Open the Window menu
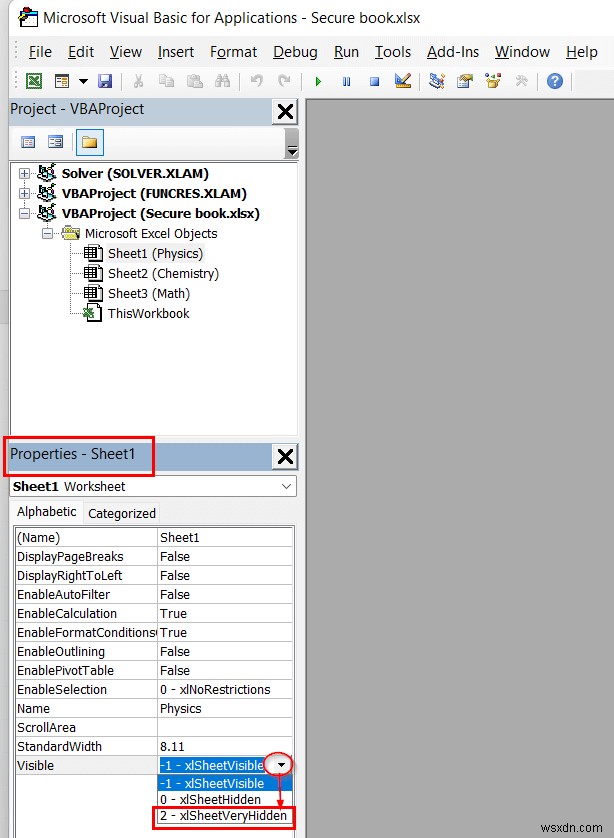 (x=522, y=52)
